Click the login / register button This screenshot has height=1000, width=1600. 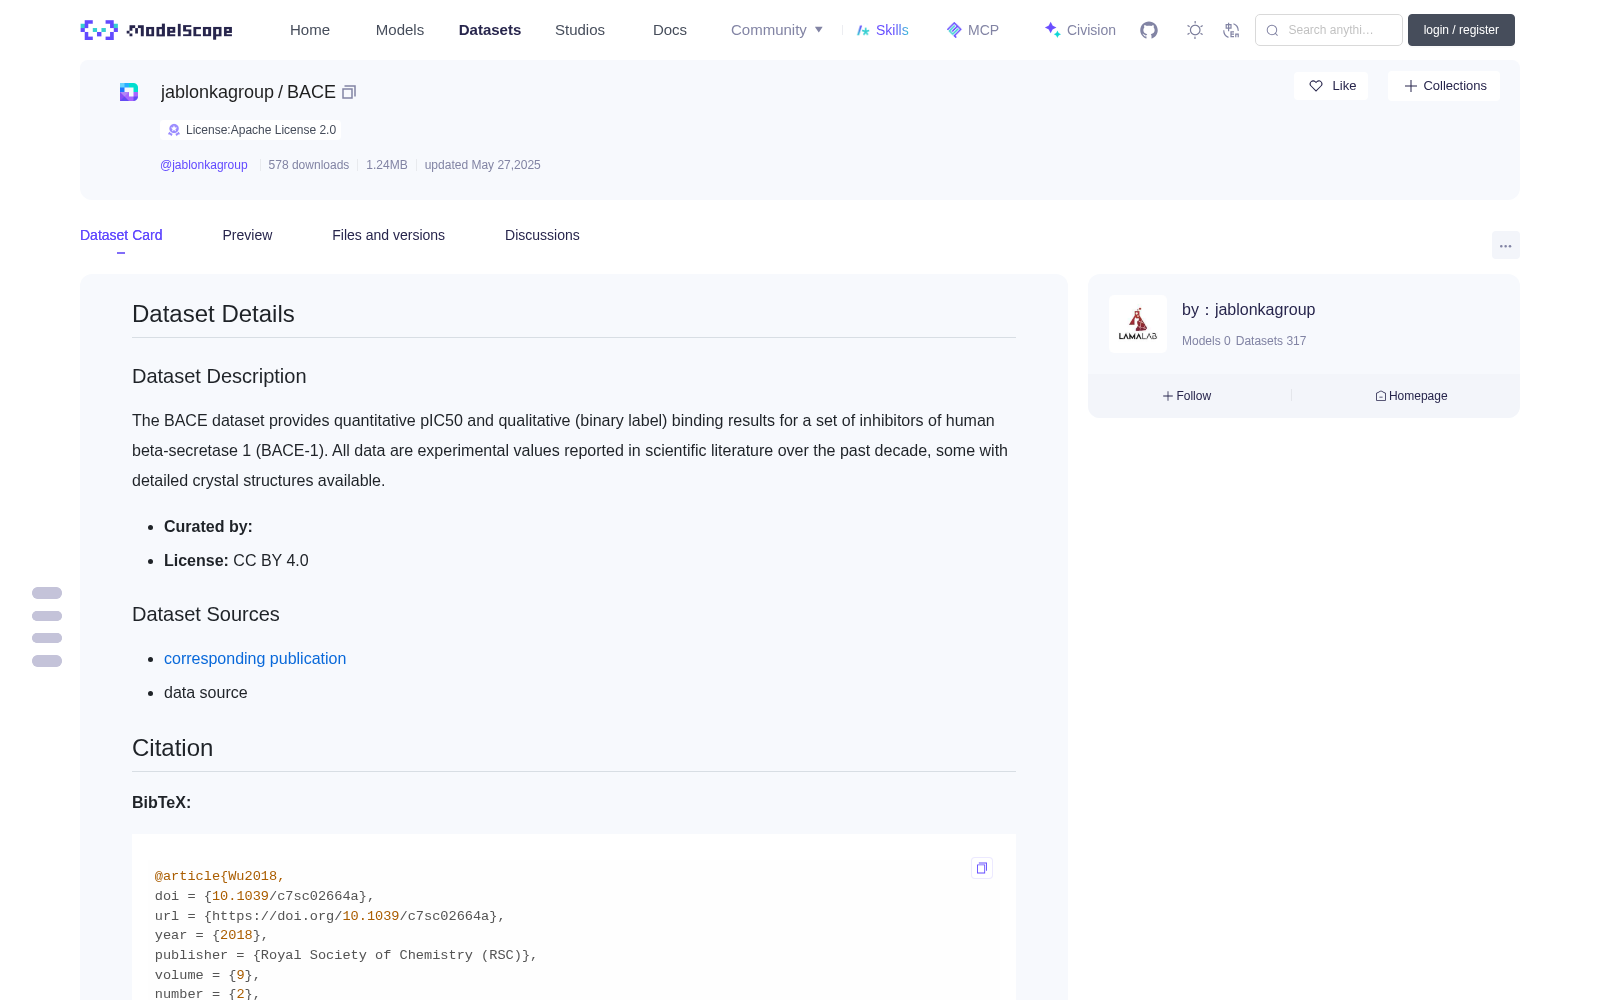click(x=1461, y=30)
